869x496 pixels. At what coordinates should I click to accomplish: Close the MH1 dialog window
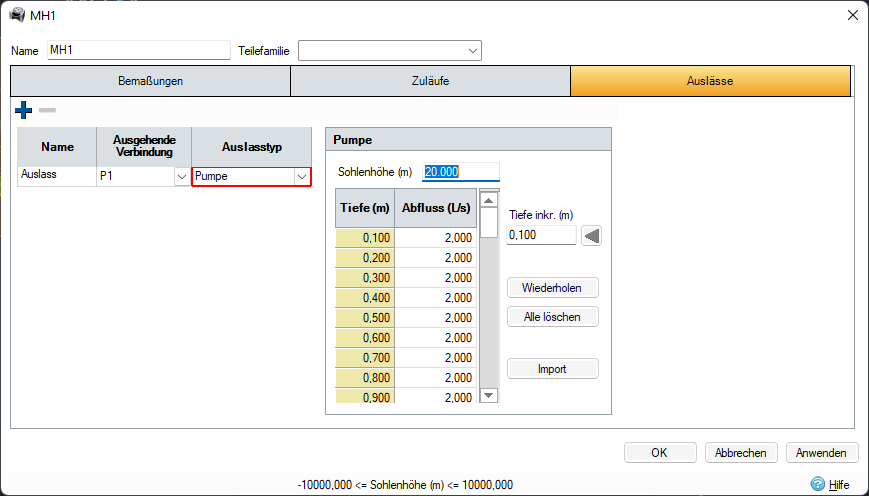853,15
